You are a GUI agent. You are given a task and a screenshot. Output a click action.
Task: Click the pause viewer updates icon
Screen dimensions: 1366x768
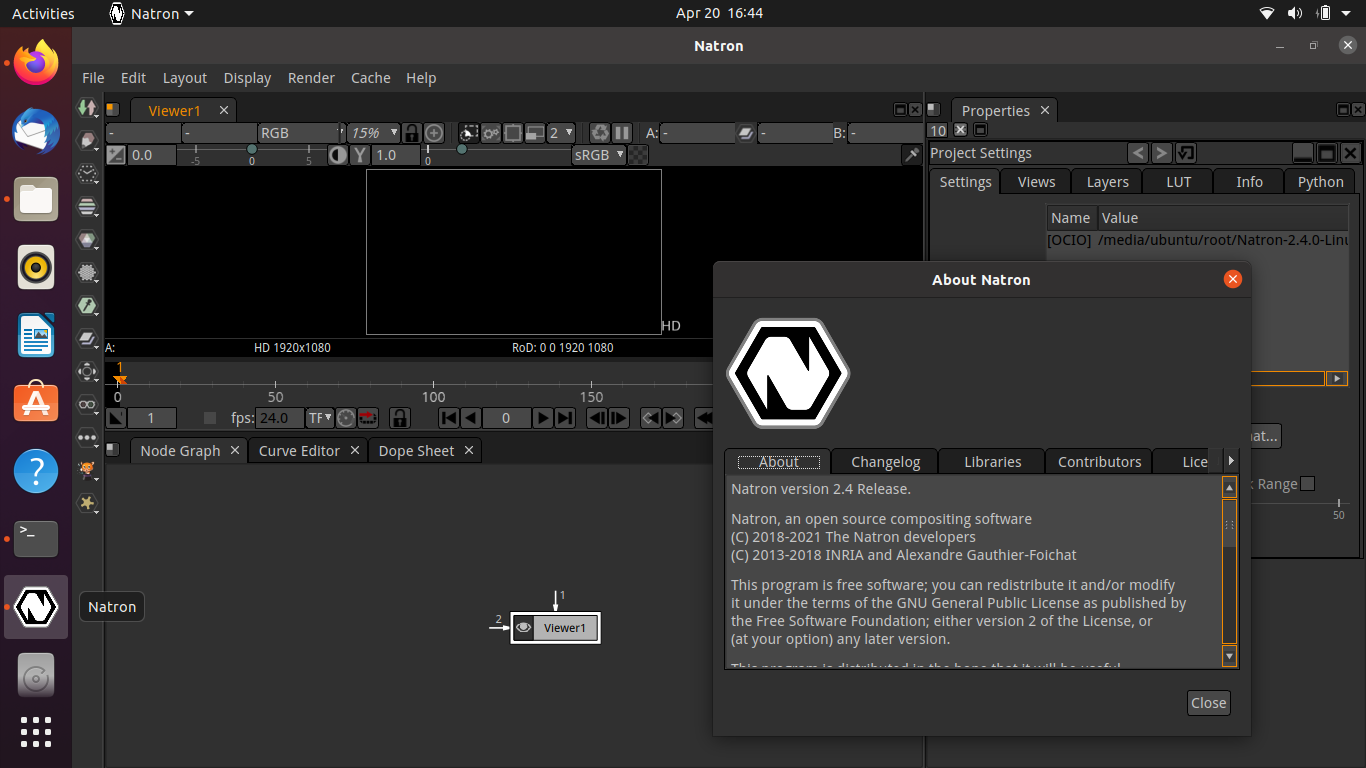click(622, 133)
